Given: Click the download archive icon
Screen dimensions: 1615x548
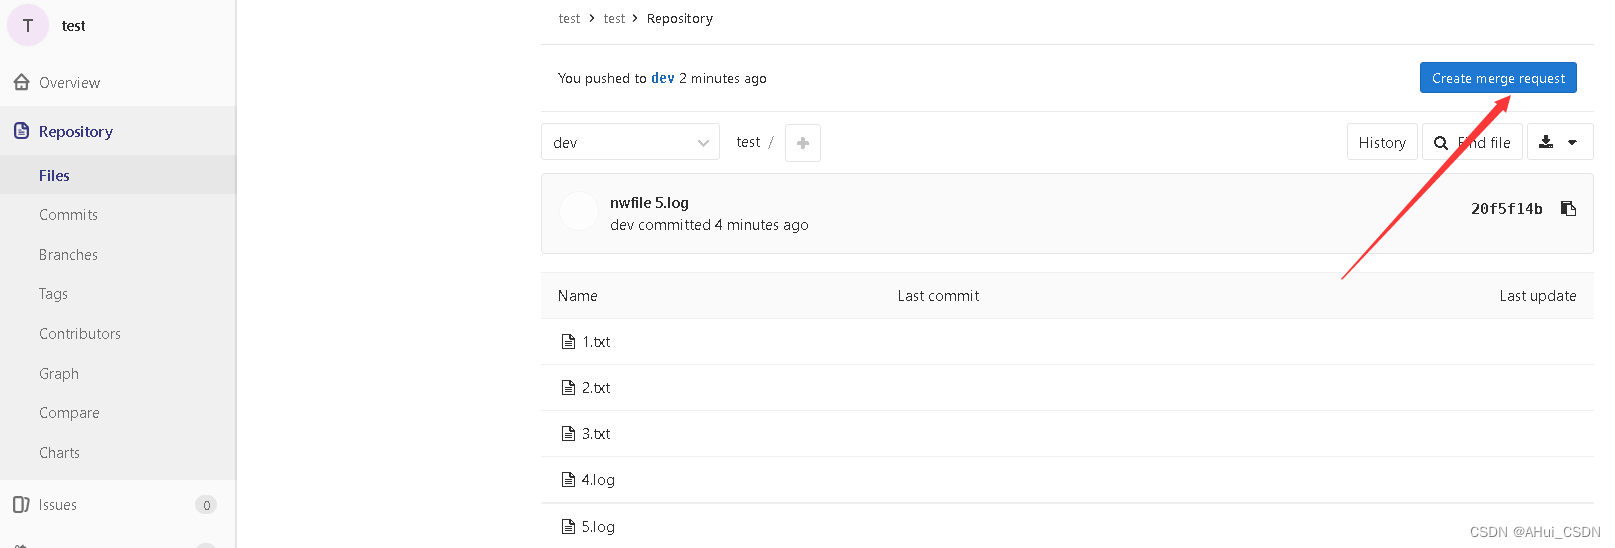Looking at the screenshot, I should pos(1546,142).
